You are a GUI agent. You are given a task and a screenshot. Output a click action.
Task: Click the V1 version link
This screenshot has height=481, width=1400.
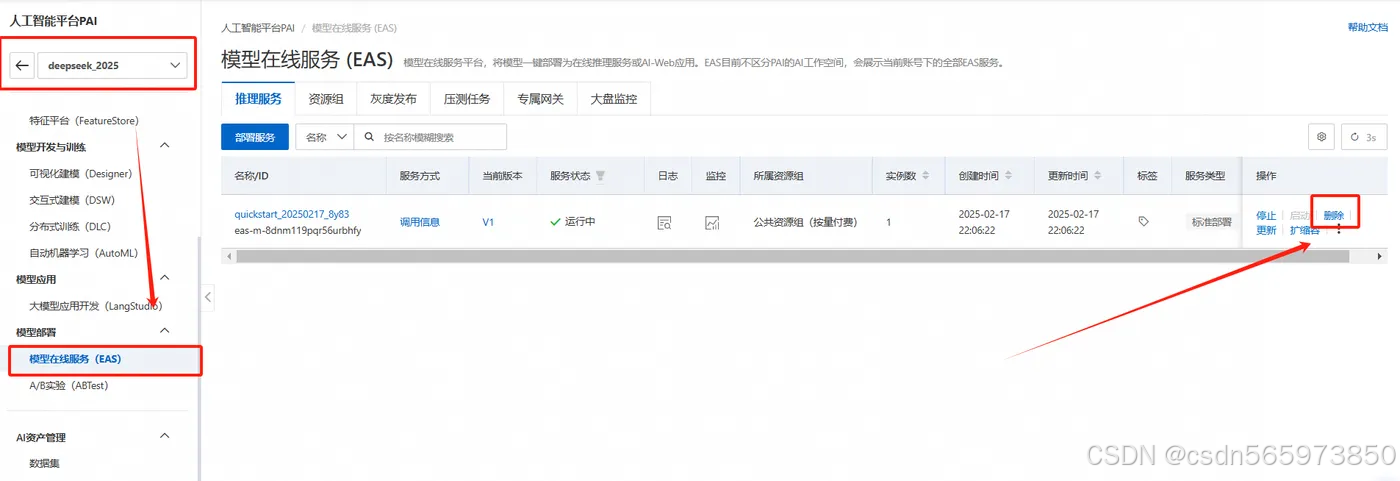coord(488,222)
